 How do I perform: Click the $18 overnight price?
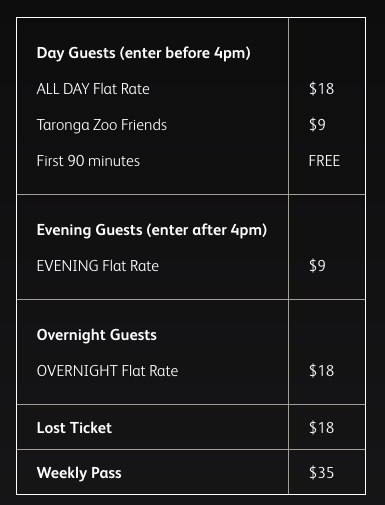coord(321,371)
